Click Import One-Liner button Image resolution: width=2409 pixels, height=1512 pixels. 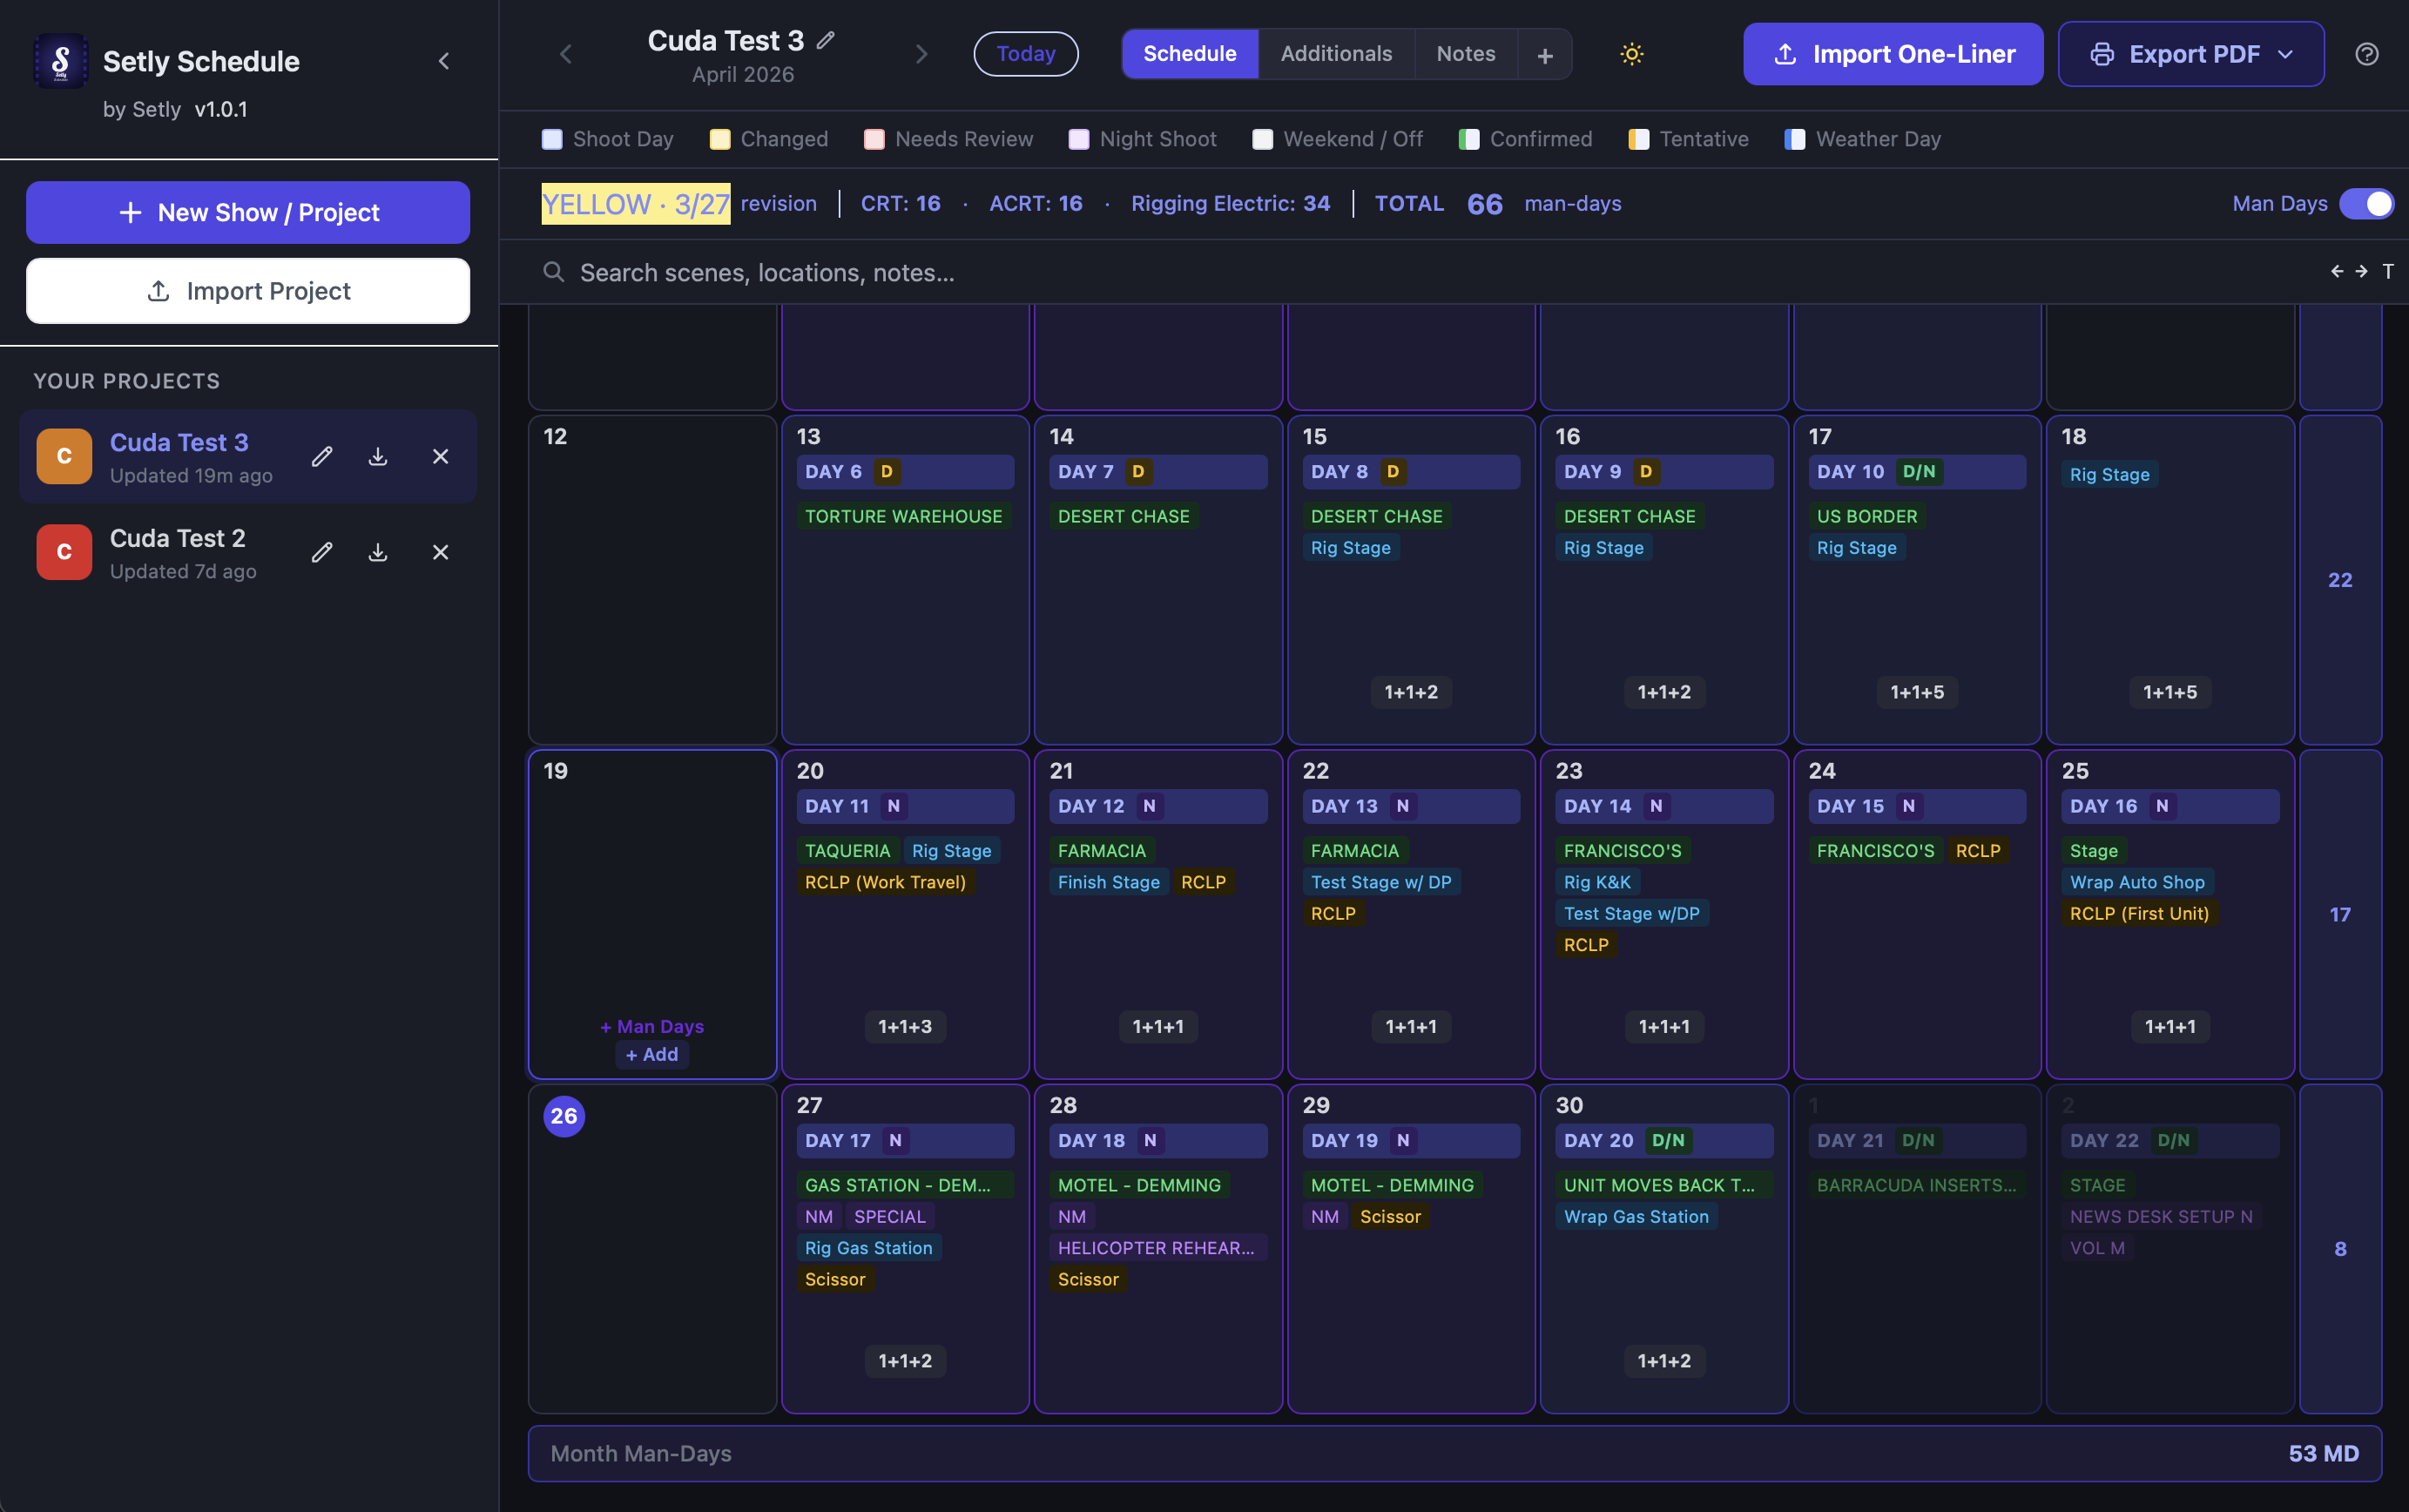1892,54
